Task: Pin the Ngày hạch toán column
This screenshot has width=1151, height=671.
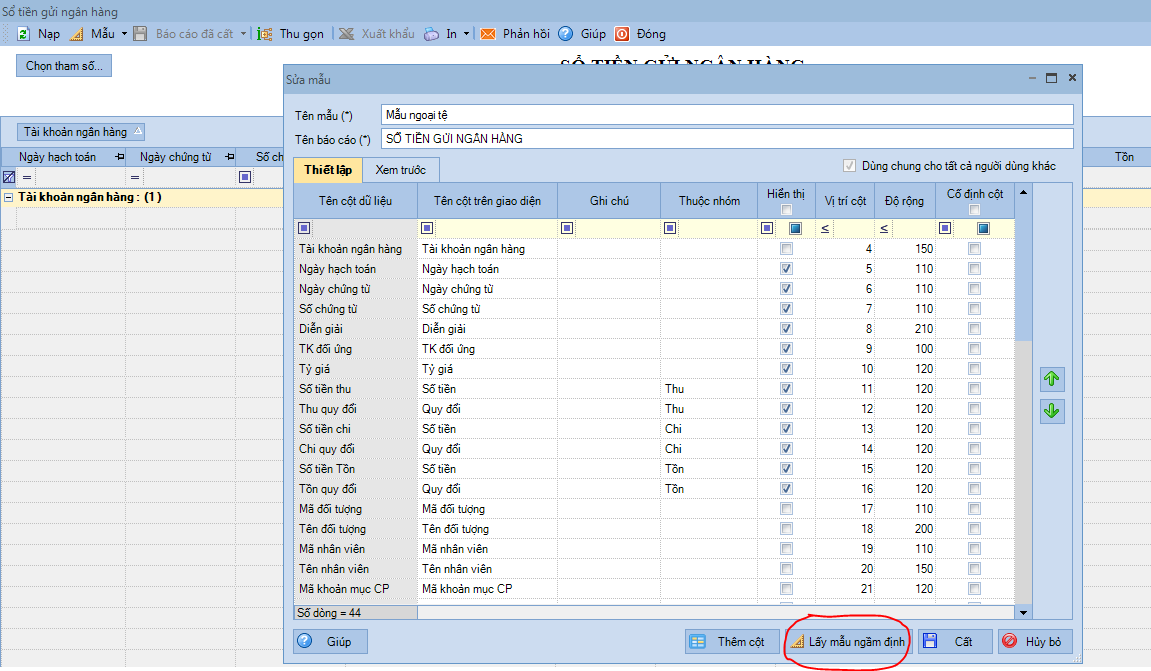Action: point(120,156)
